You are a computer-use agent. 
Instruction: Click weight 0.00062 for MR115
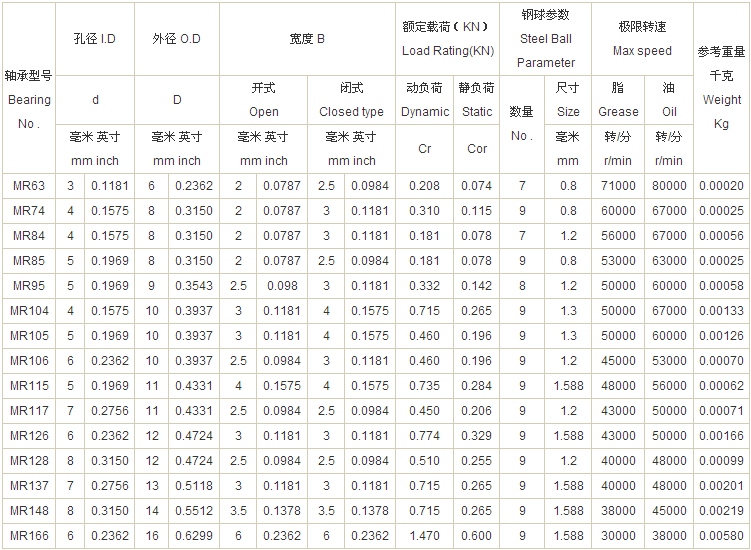[x=721, y=386]
